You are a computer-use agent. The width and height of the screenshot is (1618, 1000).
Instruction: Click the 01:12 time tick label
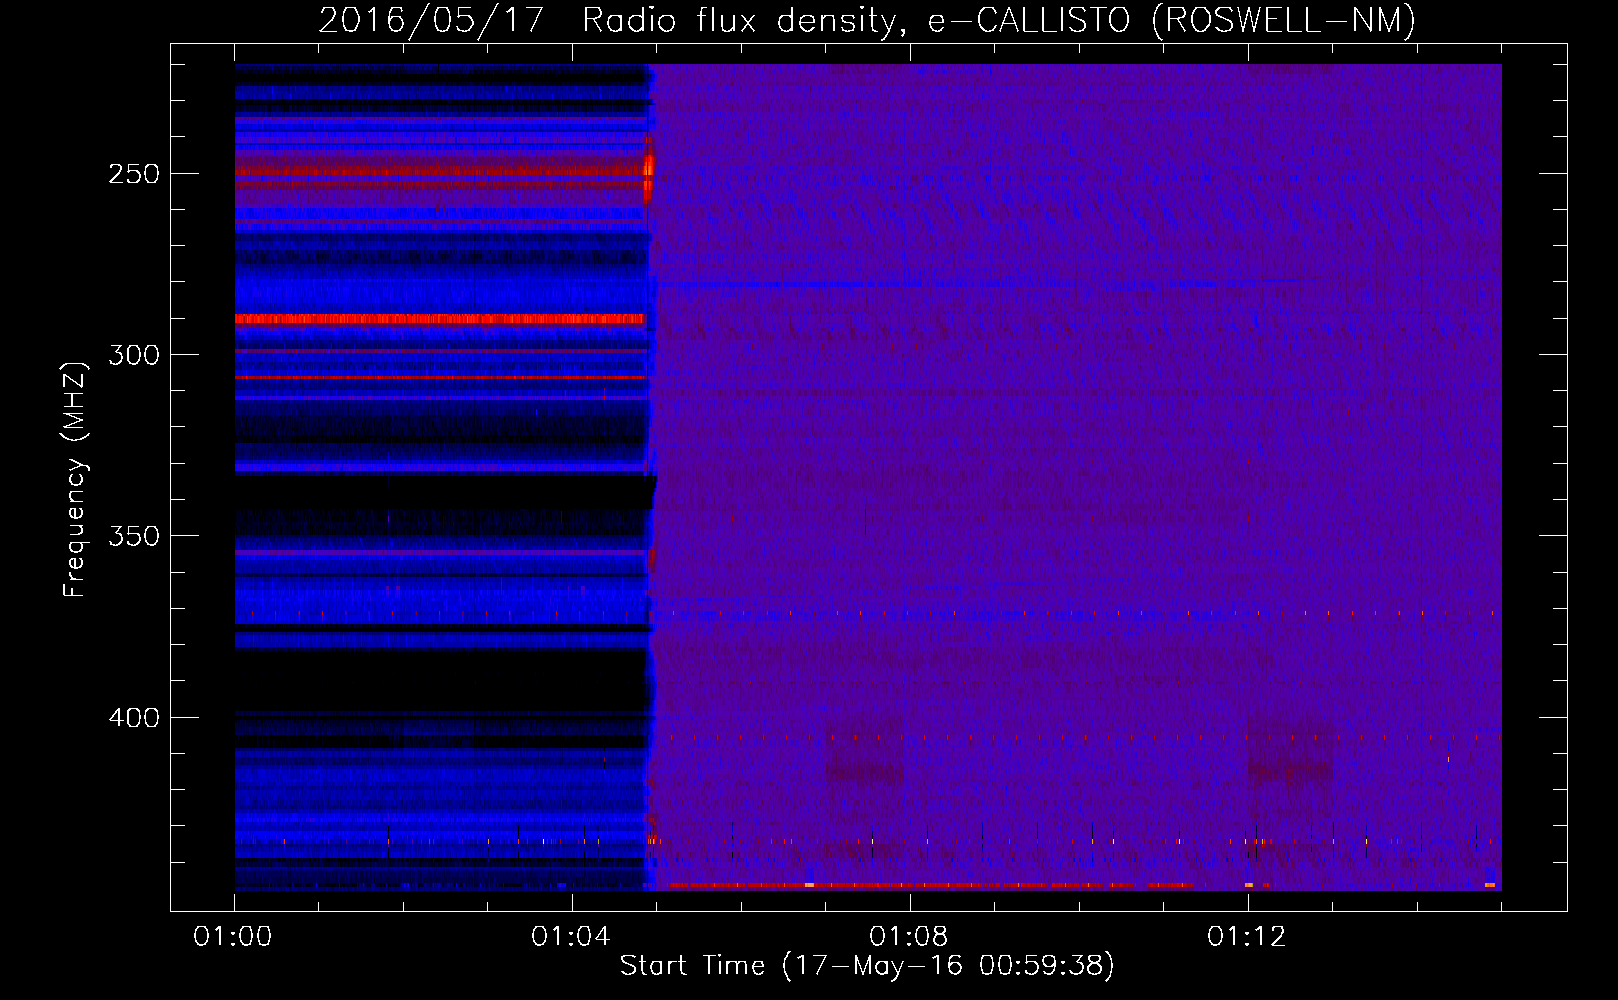1247,936
